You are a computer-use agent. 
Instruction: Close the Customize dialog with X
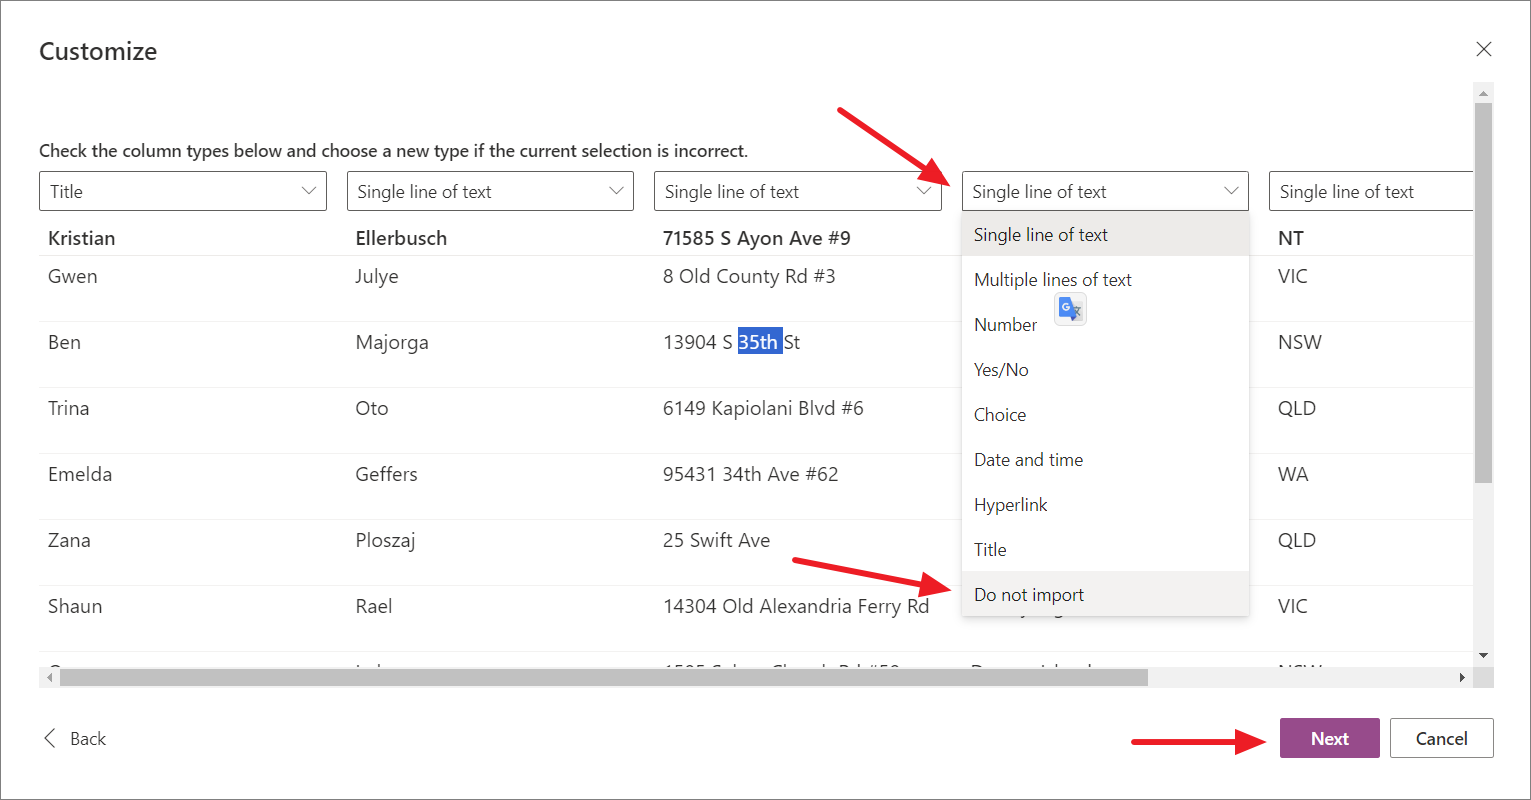[1484, 49]
